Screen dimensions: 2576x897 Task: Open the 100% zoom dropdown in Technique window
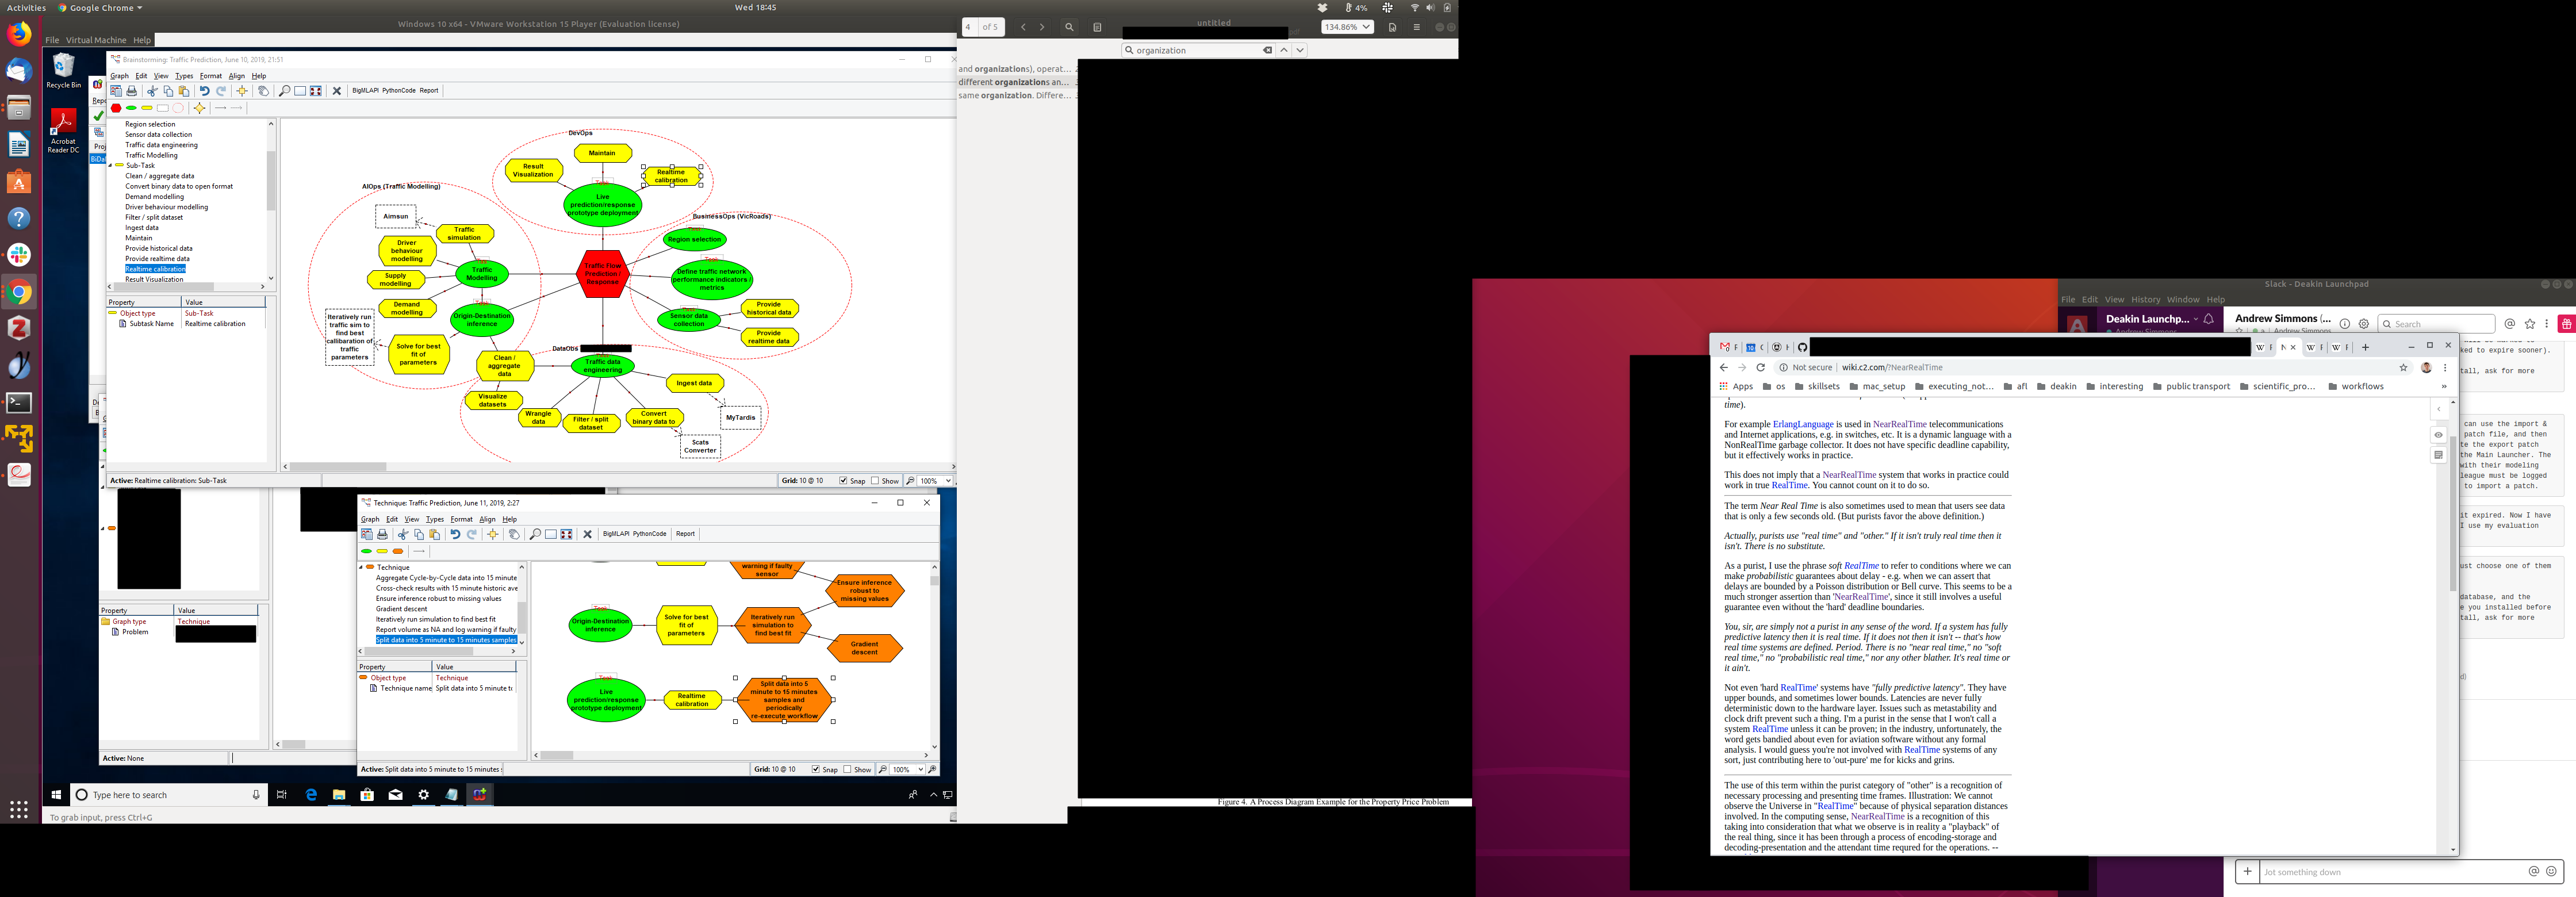click(919, 769)
